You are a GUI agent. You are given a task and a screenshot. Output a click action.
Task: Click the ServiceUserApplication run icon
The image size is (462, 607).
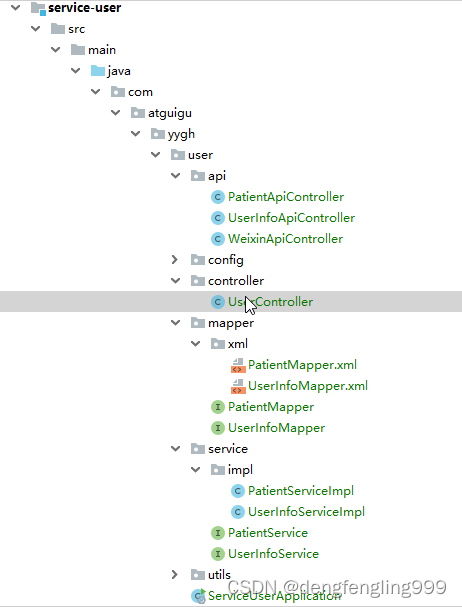tap(199, 596)
